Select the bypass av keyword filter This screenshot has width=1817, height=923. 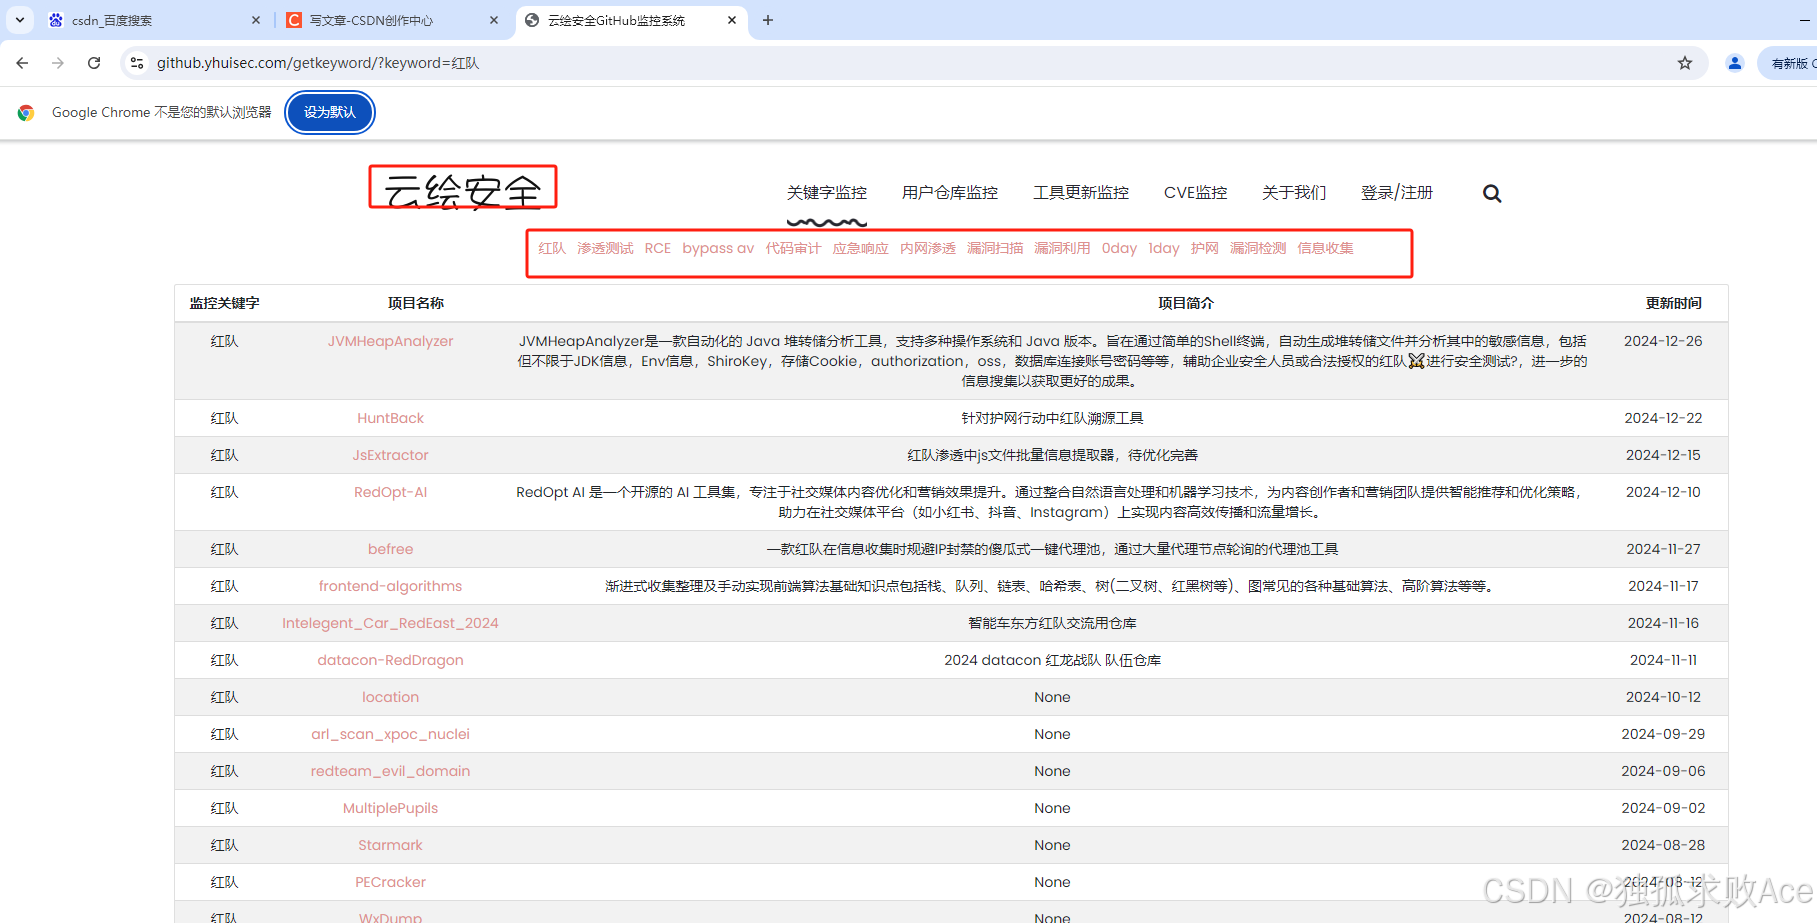(x=718, y=248)
